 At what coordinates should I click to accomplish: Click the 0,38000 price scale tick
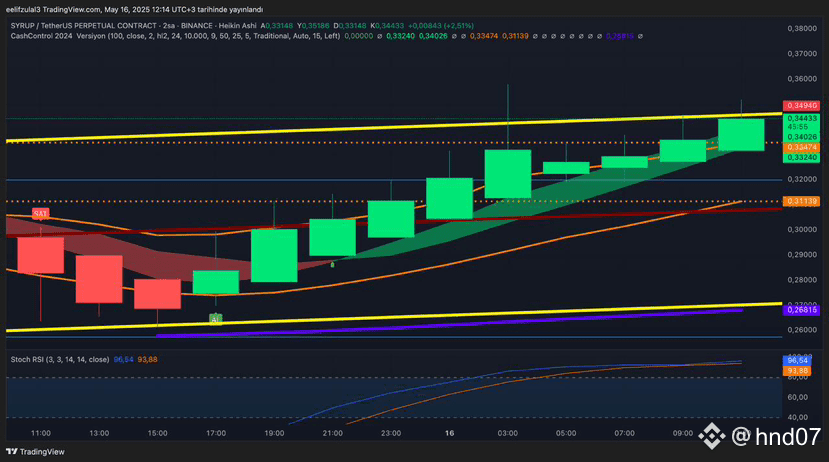point(802,29)
